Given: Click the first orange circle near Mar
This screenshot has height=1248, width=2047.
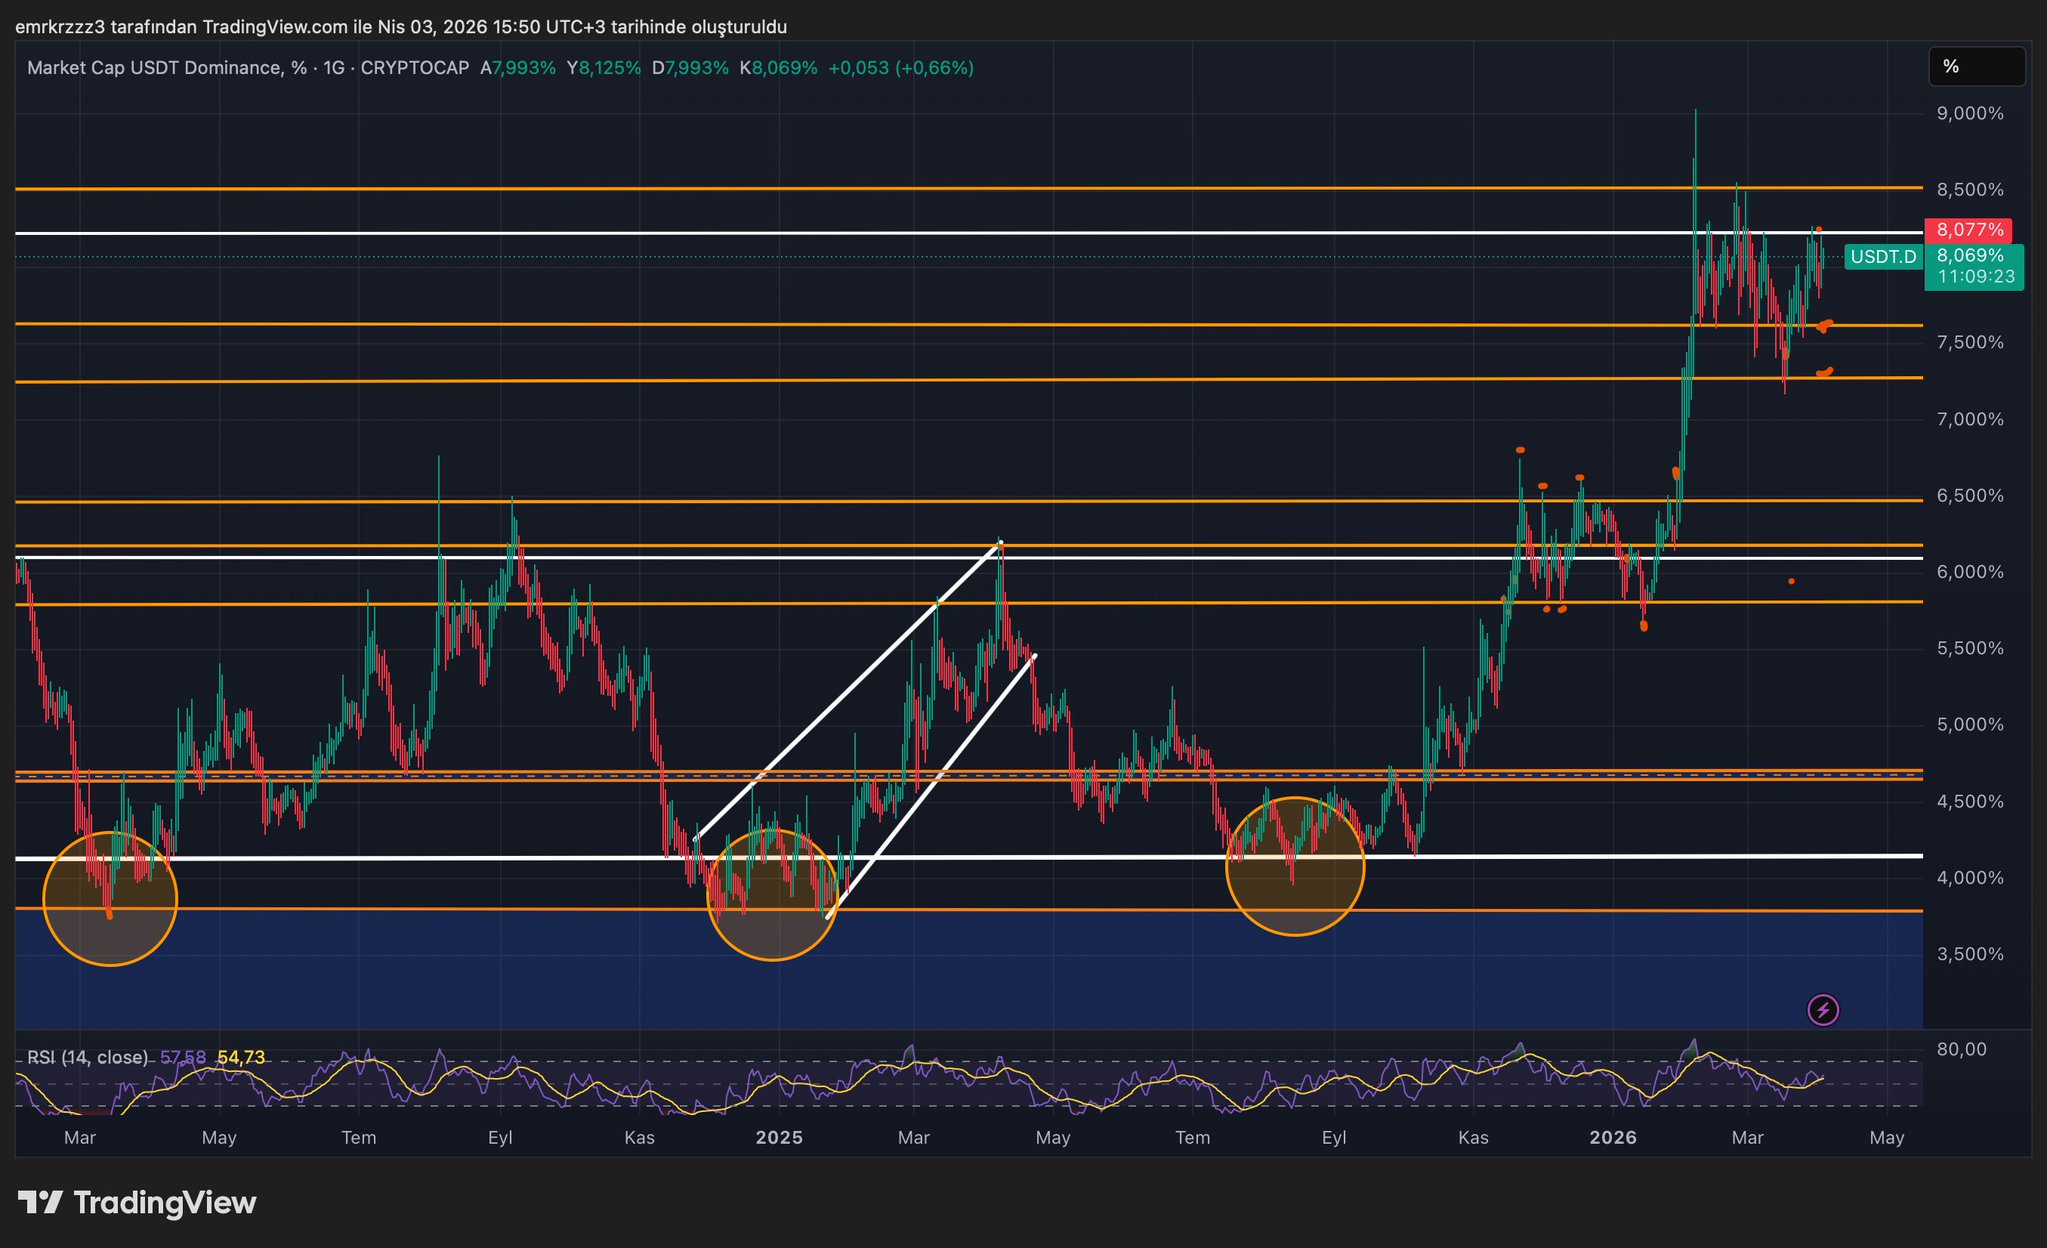Looking at the screenshot, I should [x=110, y=898].
